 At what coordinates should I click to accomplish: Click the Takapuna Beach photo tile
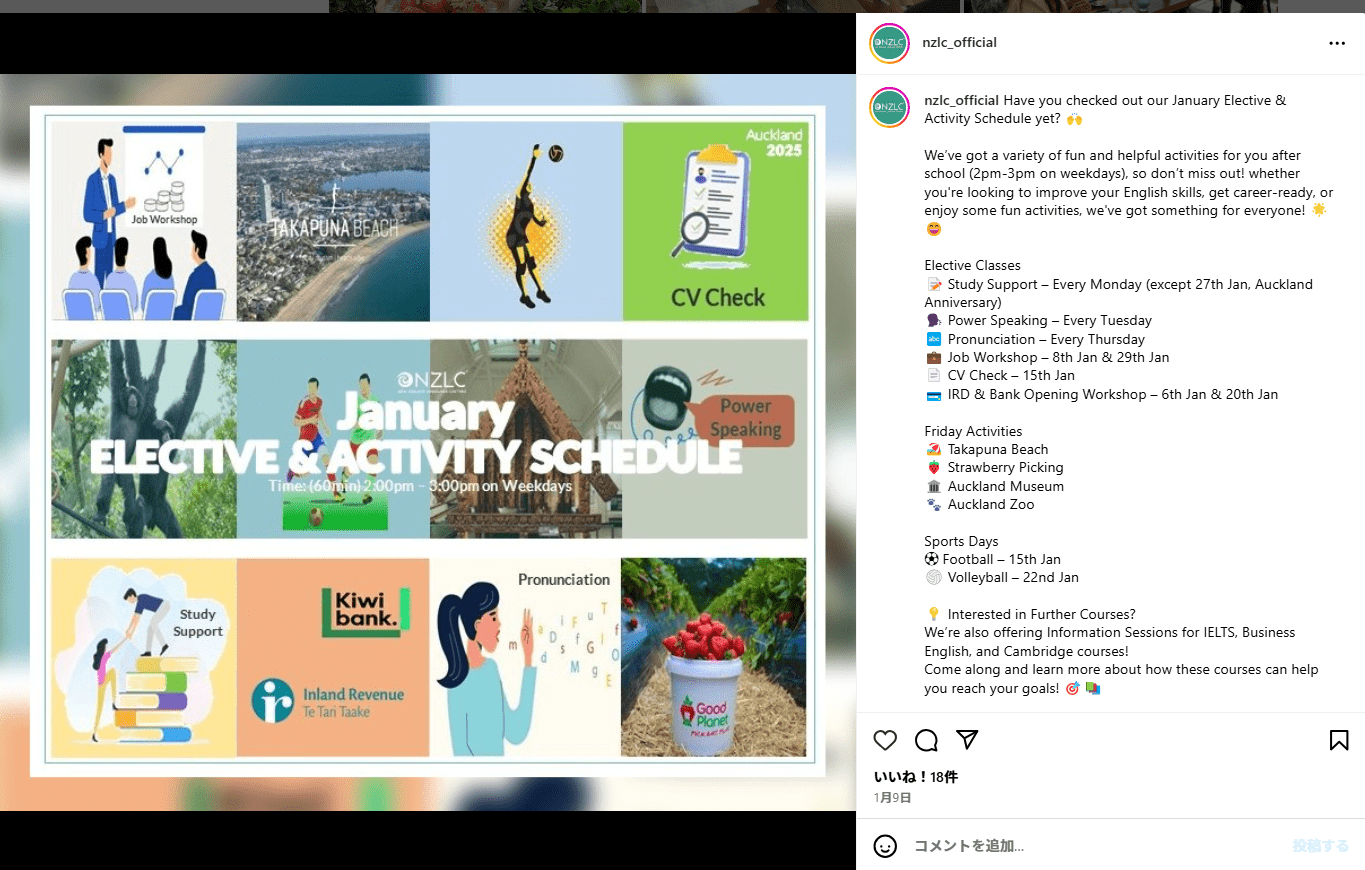[333, 221]
